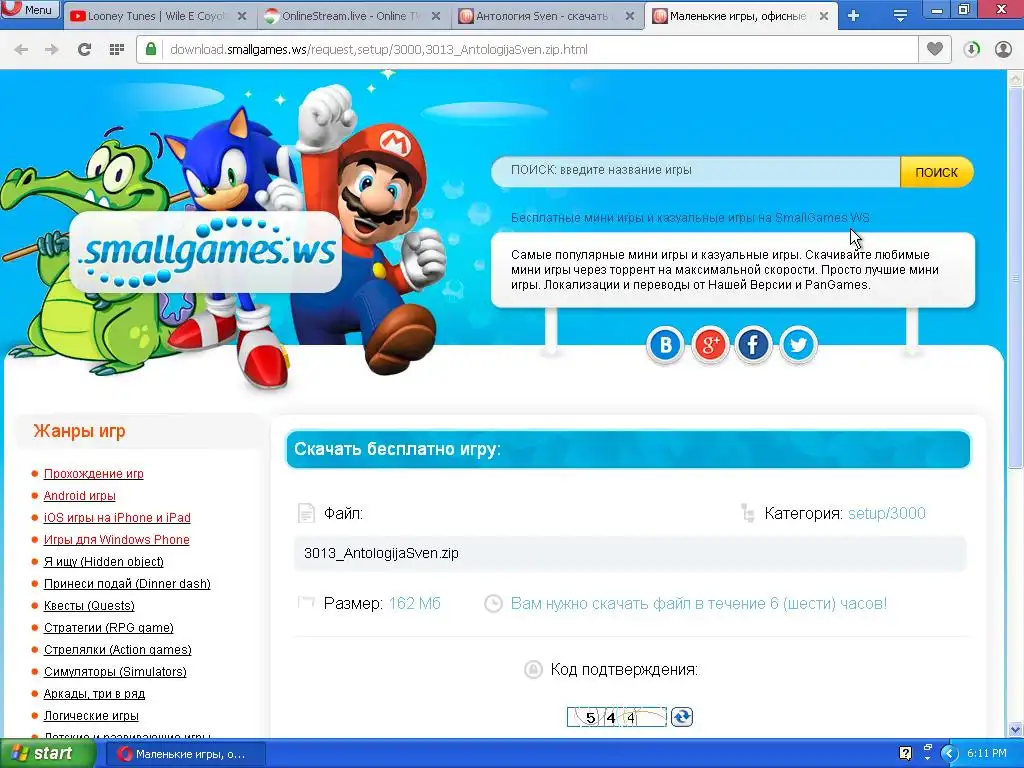Expand hidden tray icons arrow

tap(949, 754)
